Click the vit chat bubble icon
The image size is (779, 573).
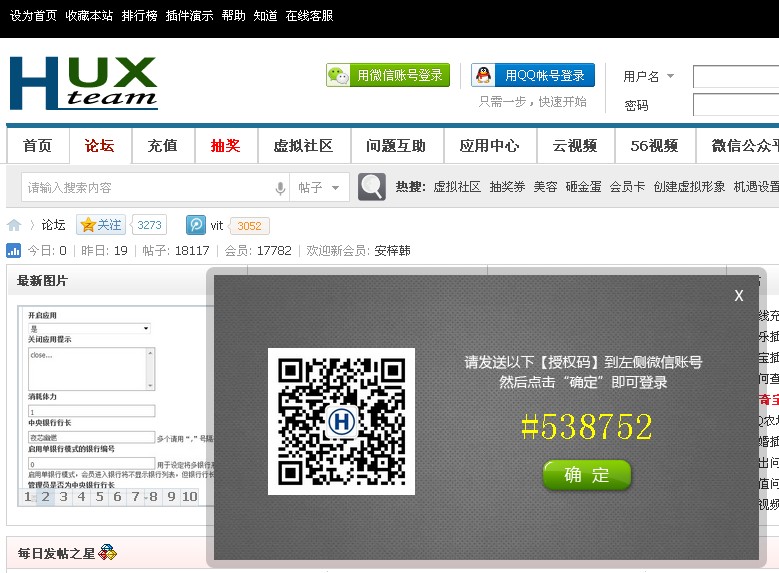coord(196,225)
